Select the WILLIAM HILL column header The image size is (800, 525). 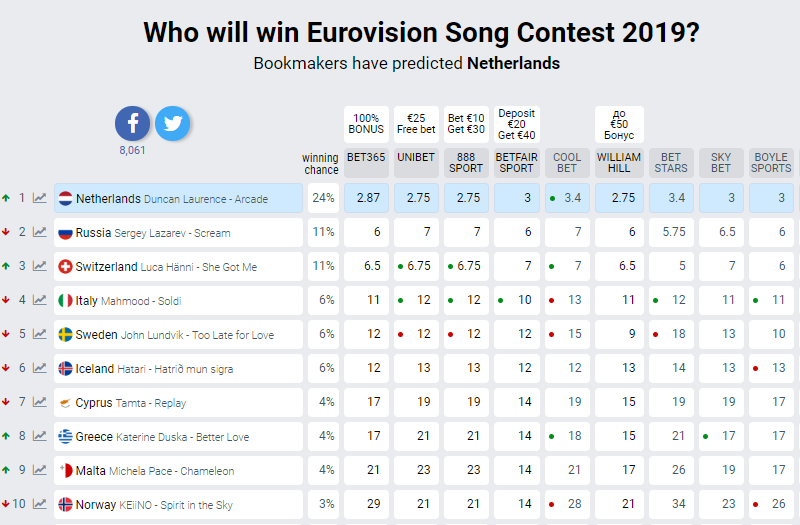click(x=619, y=163)
